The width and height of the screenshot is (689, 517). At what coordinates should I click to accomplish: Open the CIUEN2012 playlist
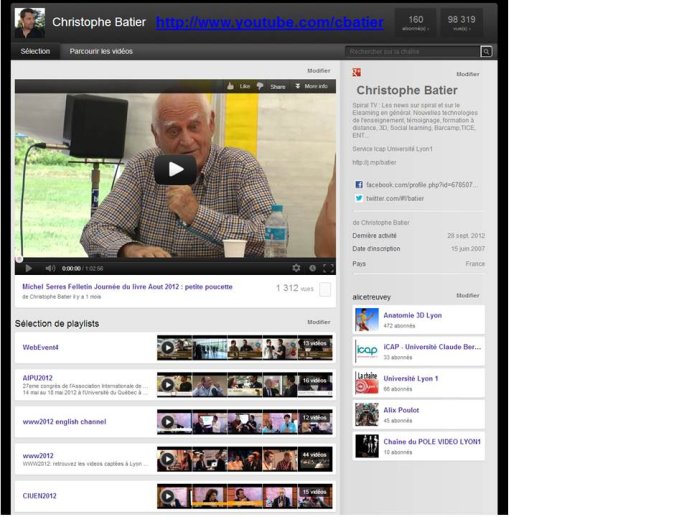[40, 496]
